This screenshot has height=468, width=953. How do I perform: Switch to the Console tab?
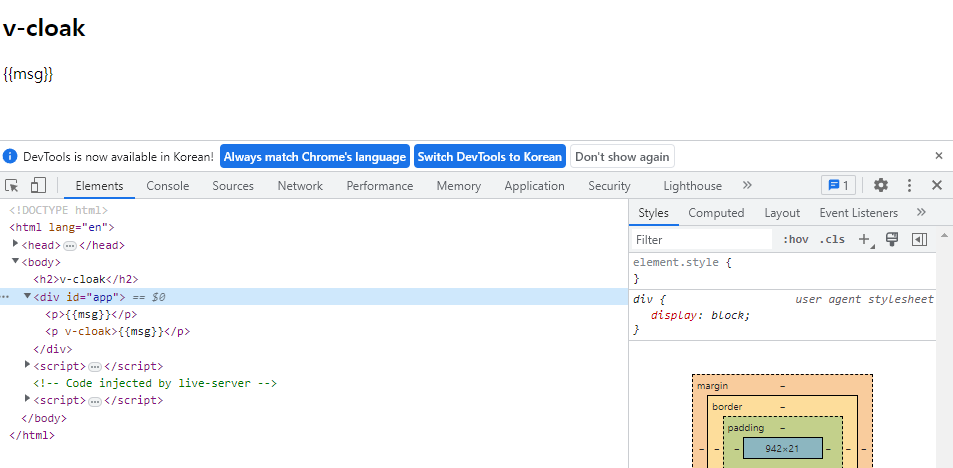tap(168, 186)
